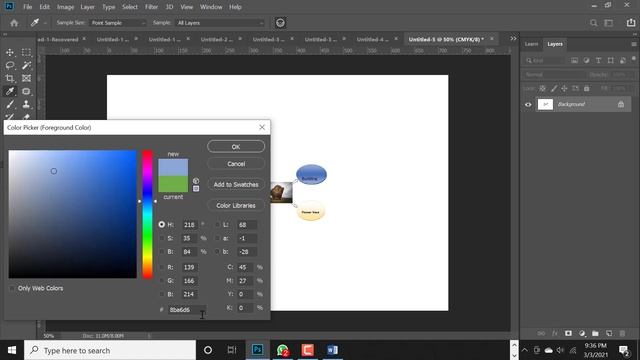Create new fill or adjustment layer icon
The image size is (640, 360).
pos(582,333)
